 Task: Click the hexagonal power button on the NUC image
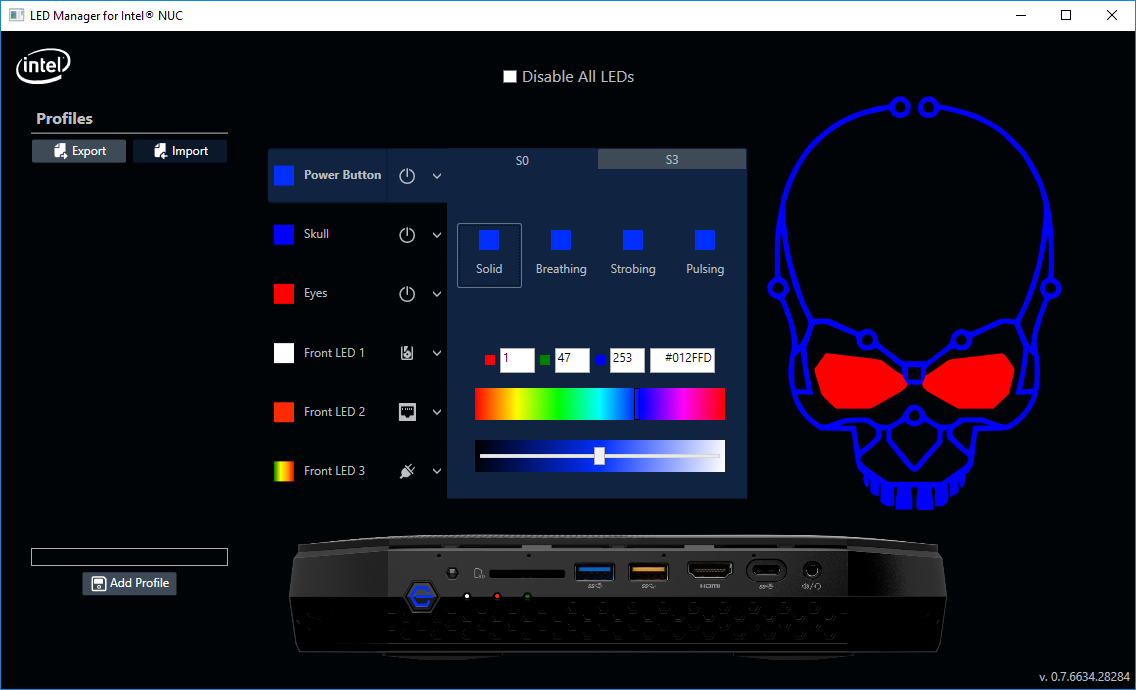[x=422, y=597]
